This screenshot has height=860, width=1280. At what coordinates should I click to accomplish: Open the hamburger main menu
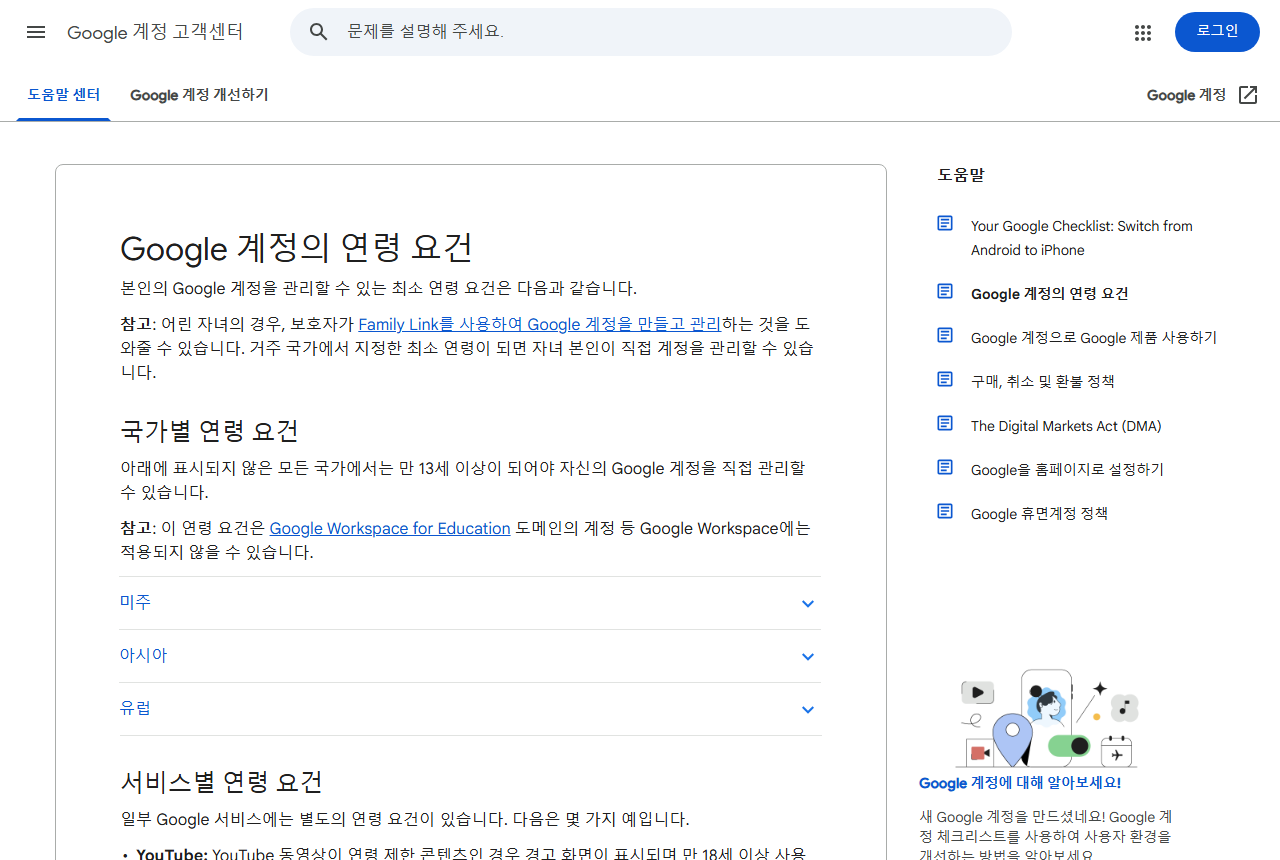(36, 32)
